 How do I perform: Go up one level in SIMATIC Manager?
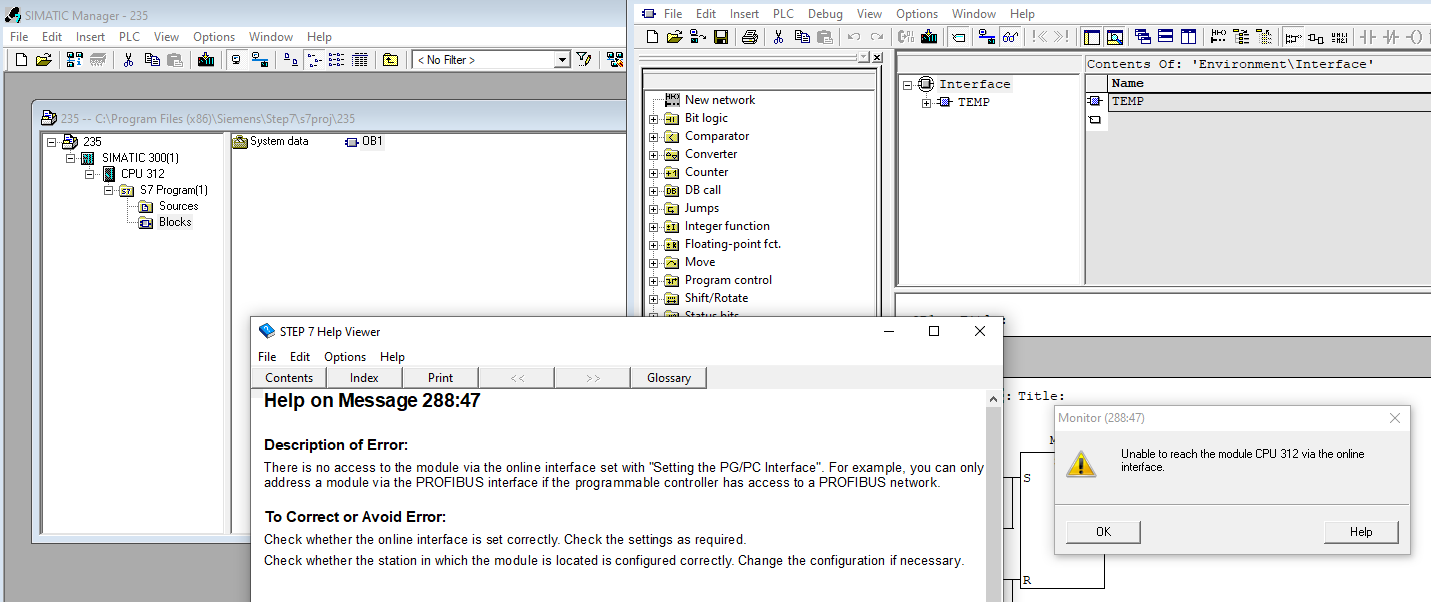pyautogui.click(x=390, y=60)
